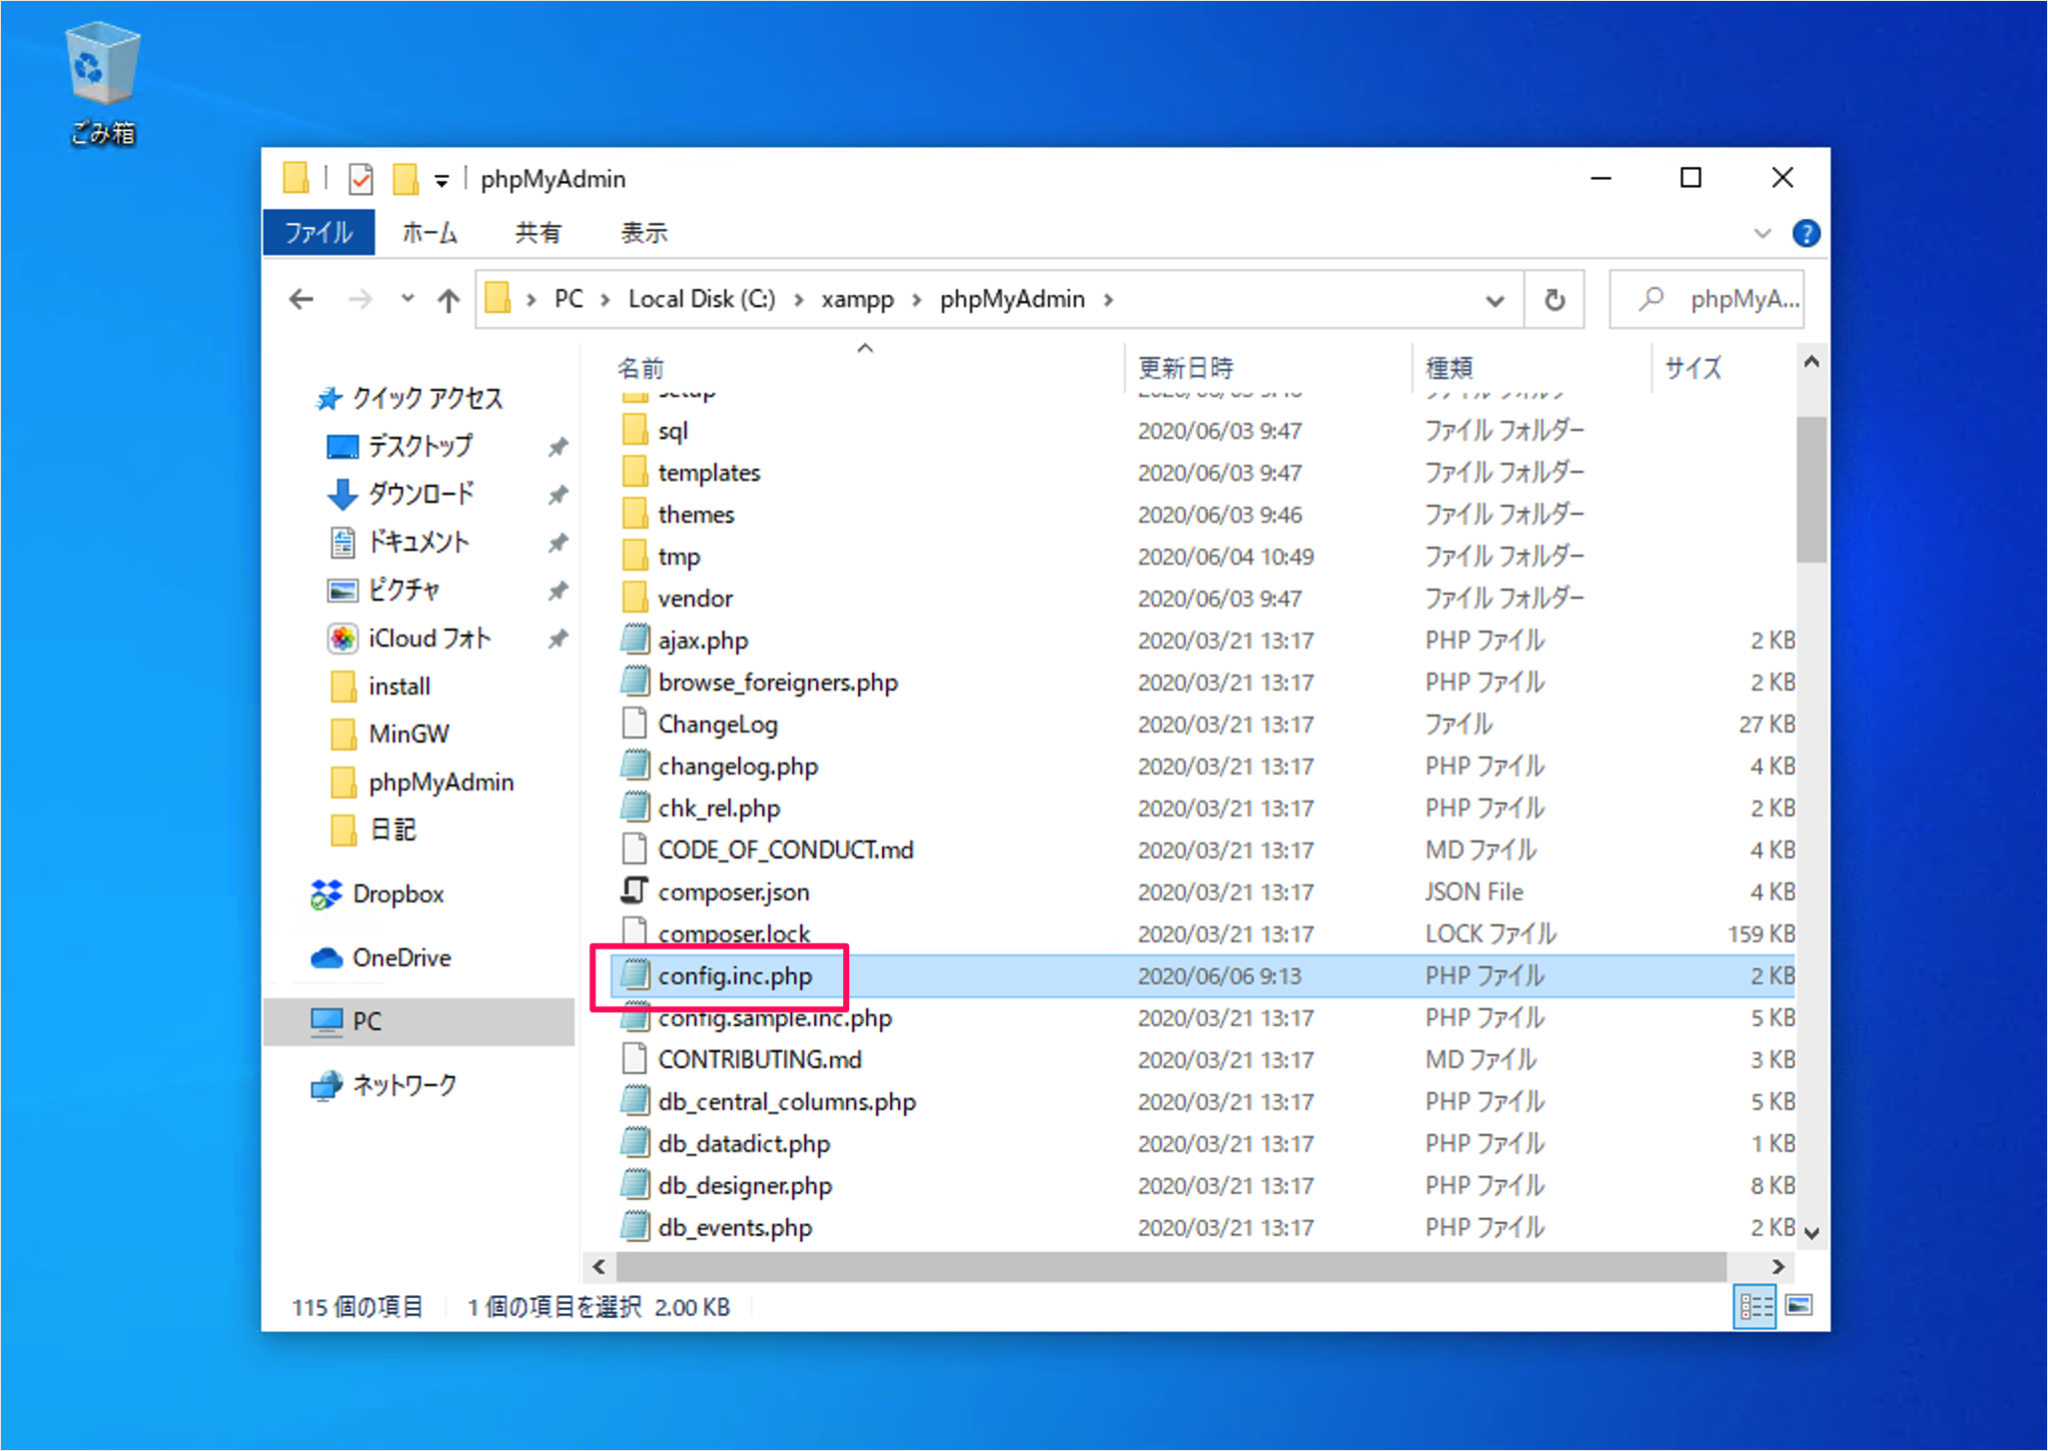Open the ファイル ribbon tab
2048x1451 pixels.
319,233
